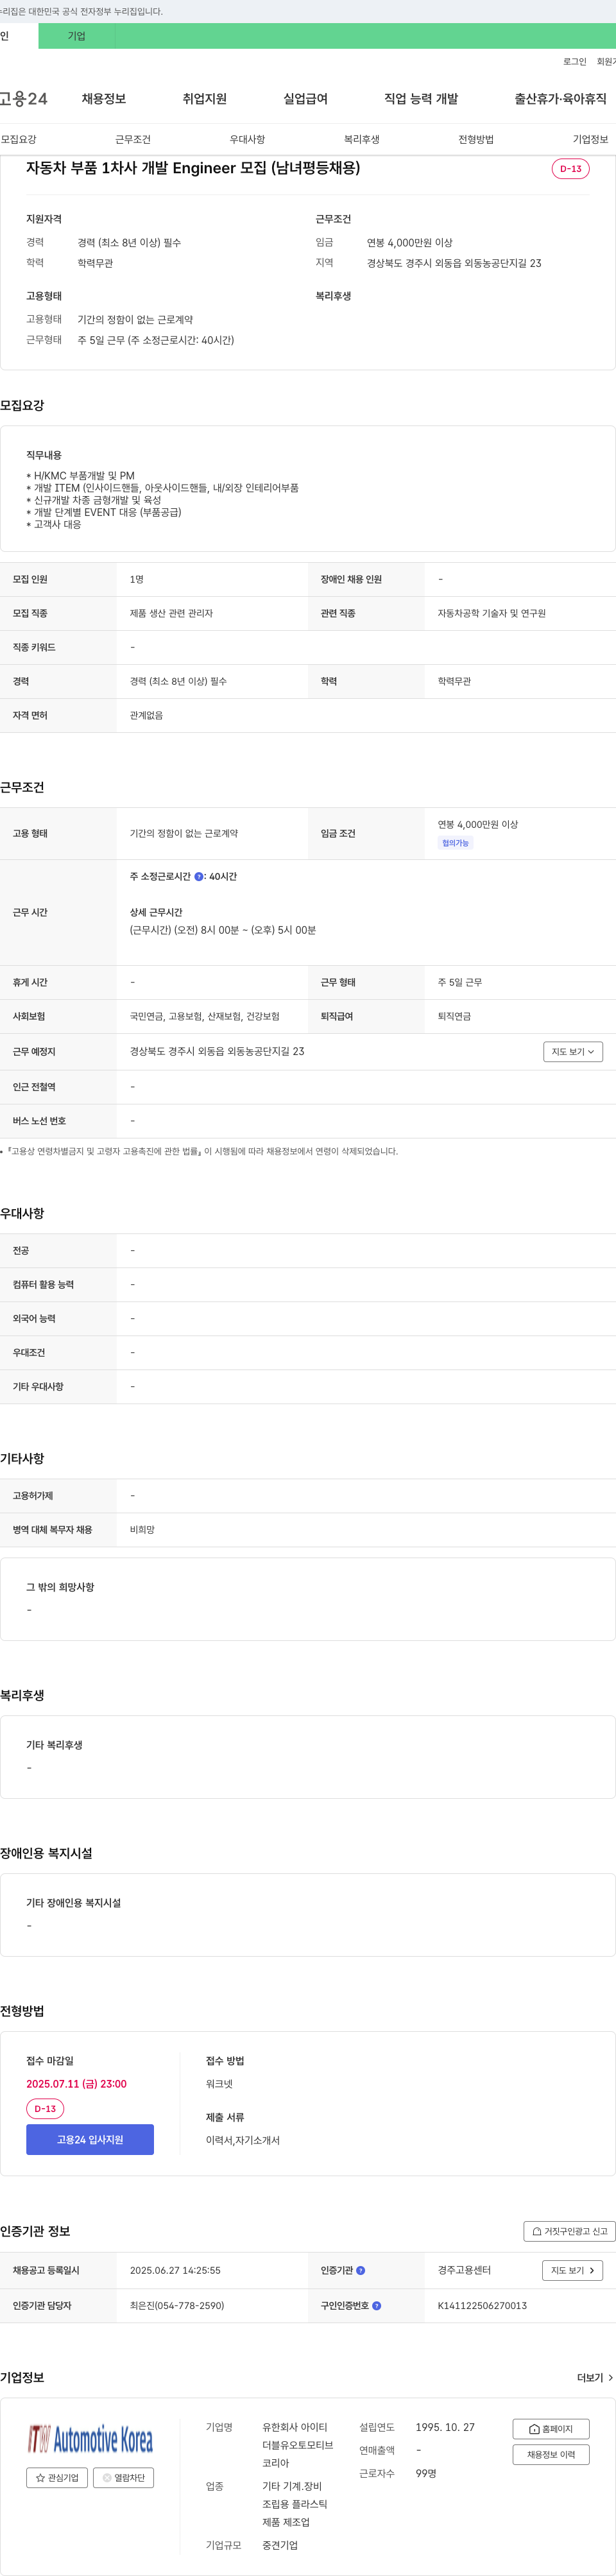Click the 이력서,자기소개서 required documents text
This screenshot has height=2576, width=616.
(x=243, y=2140)
